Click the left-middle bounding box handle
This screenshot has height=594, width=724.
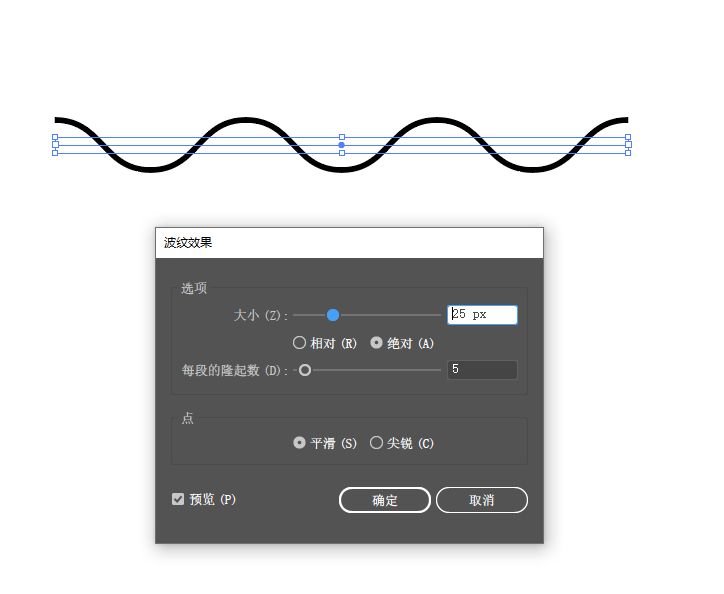tap(55, 145)
